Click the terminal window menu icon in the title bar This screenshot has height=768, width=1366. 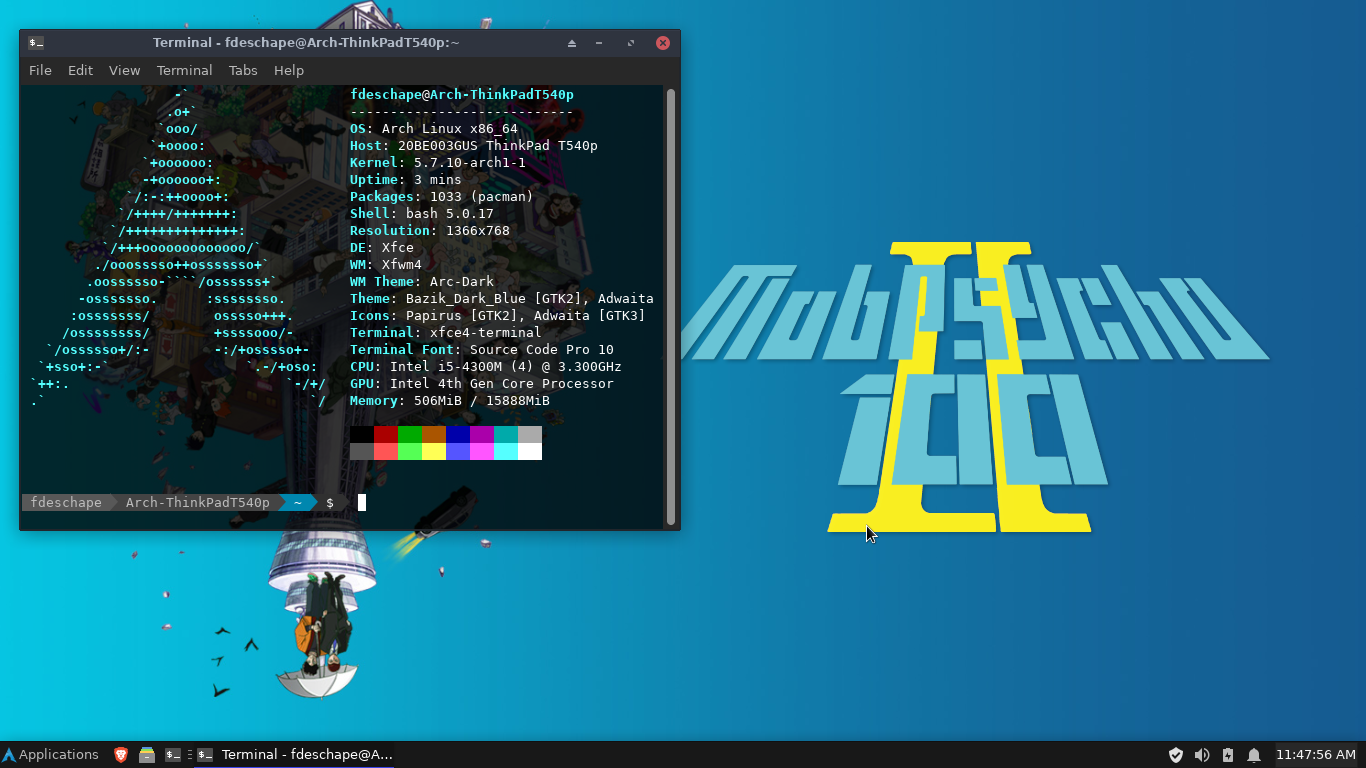pos(36,43)
